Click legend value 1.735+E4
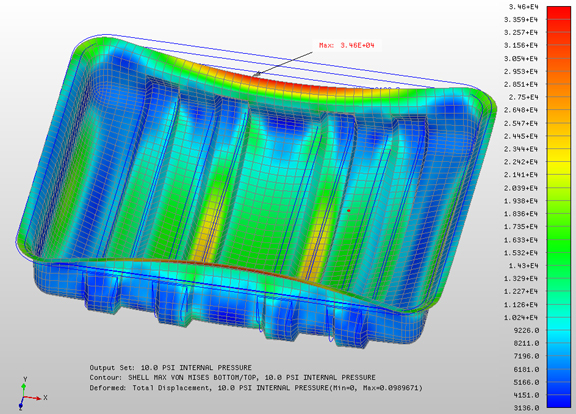 [x=521, y=227]
